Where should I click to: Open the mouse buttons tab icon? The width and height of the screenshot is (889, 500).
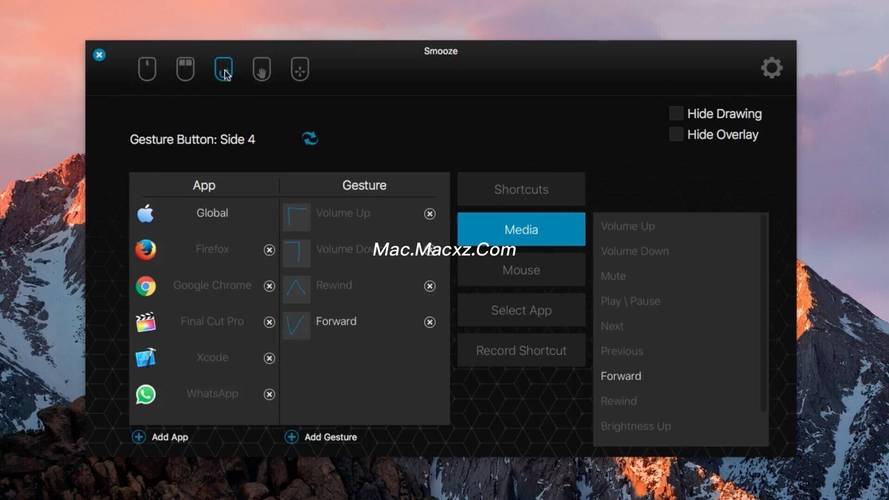coord(185,69)
